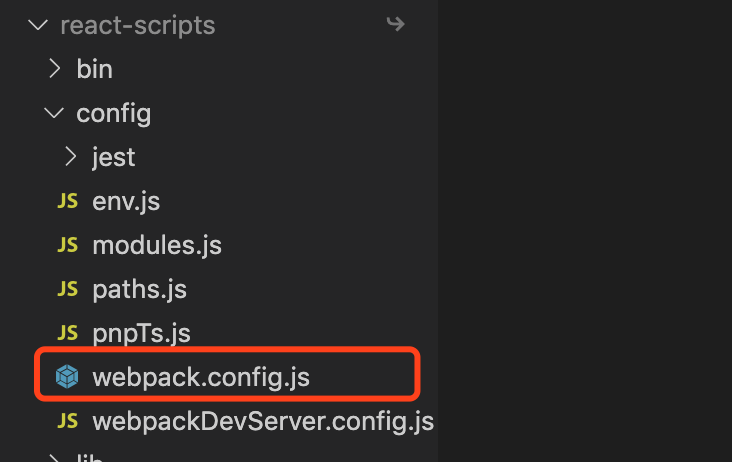The image size is (732, 462).
Task: Collapse the config folder chevron
Action: 54,113
